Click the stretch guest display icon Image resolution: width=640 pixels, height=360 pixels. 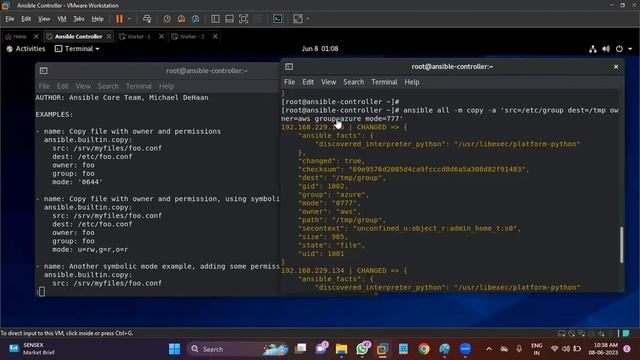(298, 19)
